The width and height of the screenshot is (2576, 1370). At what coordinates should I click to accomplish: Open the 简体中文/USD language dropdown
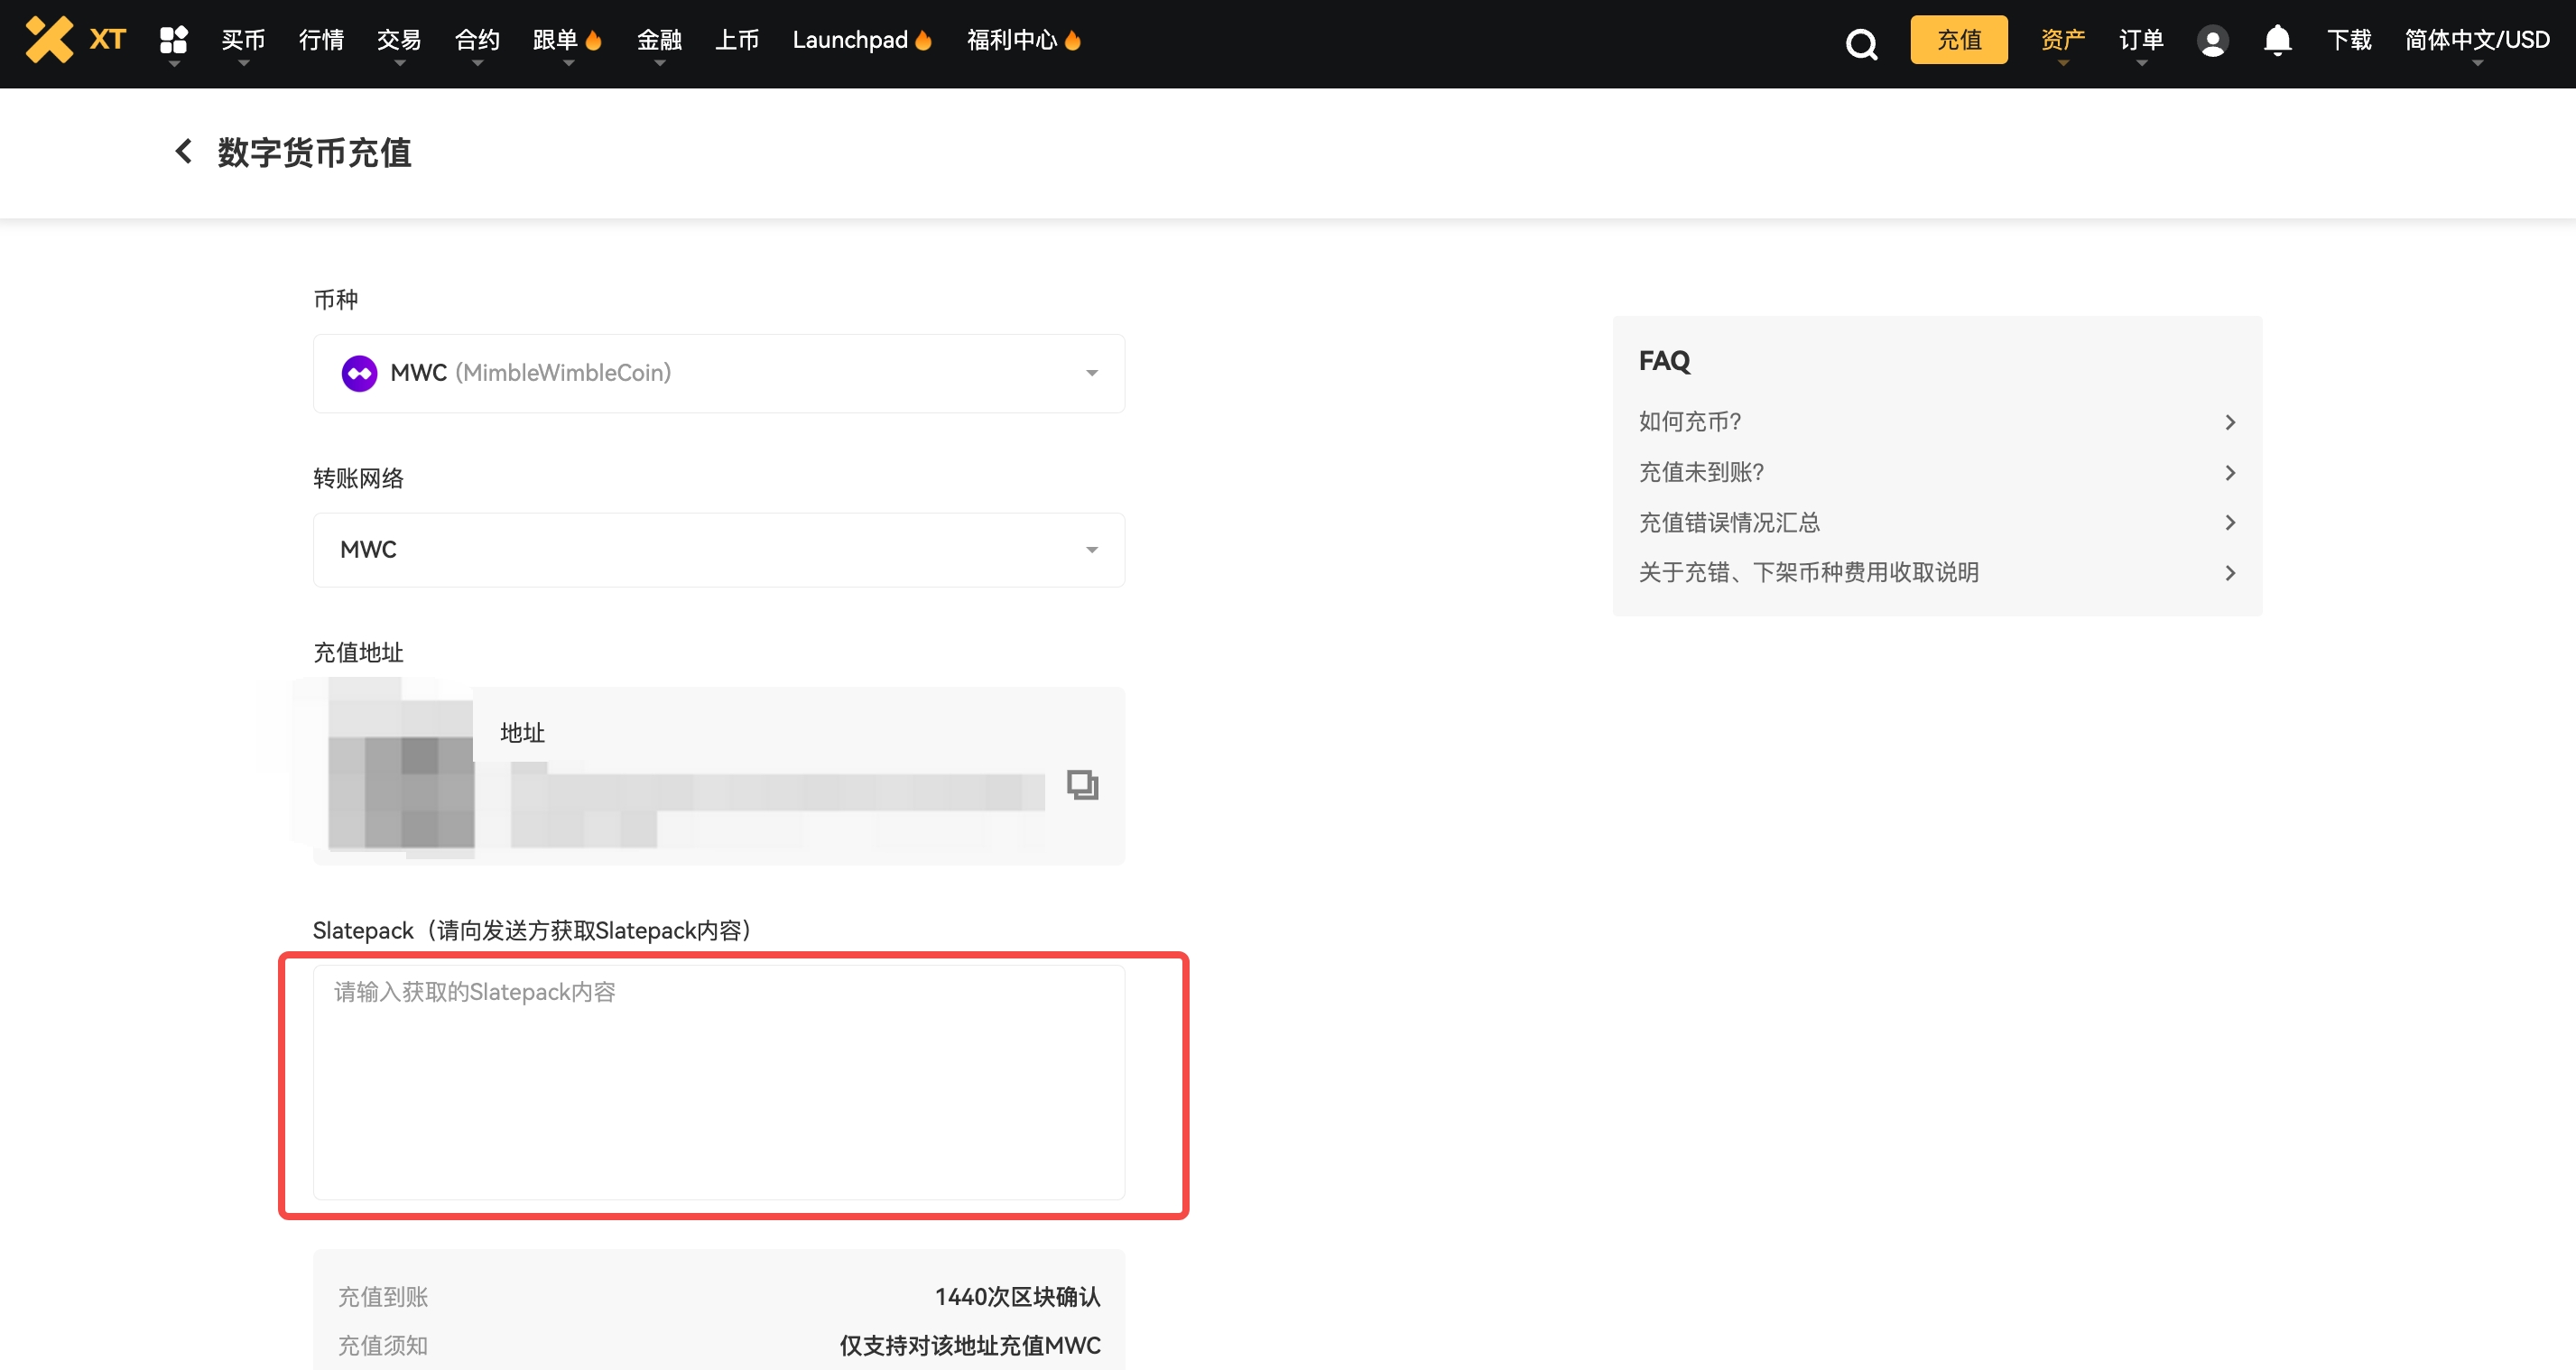point(2476,40)
